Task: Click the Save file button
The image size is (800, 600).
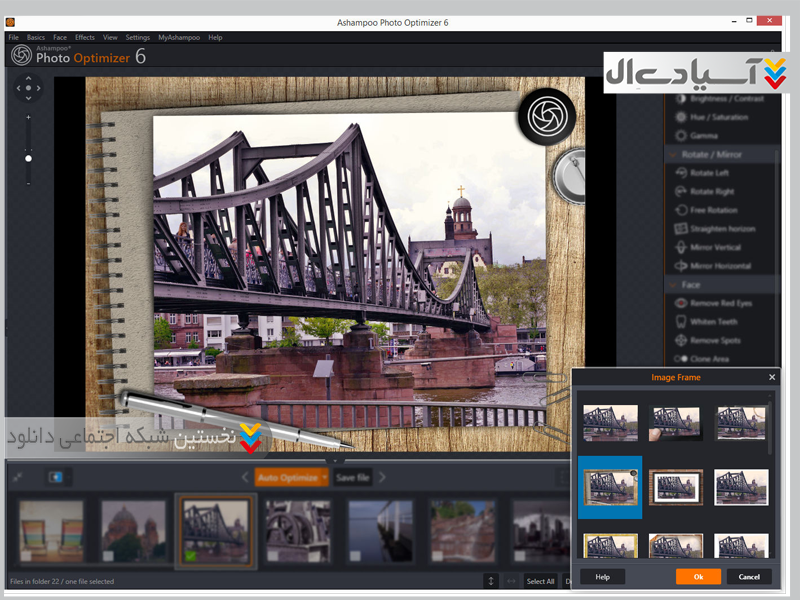Action: pos(352,478)
